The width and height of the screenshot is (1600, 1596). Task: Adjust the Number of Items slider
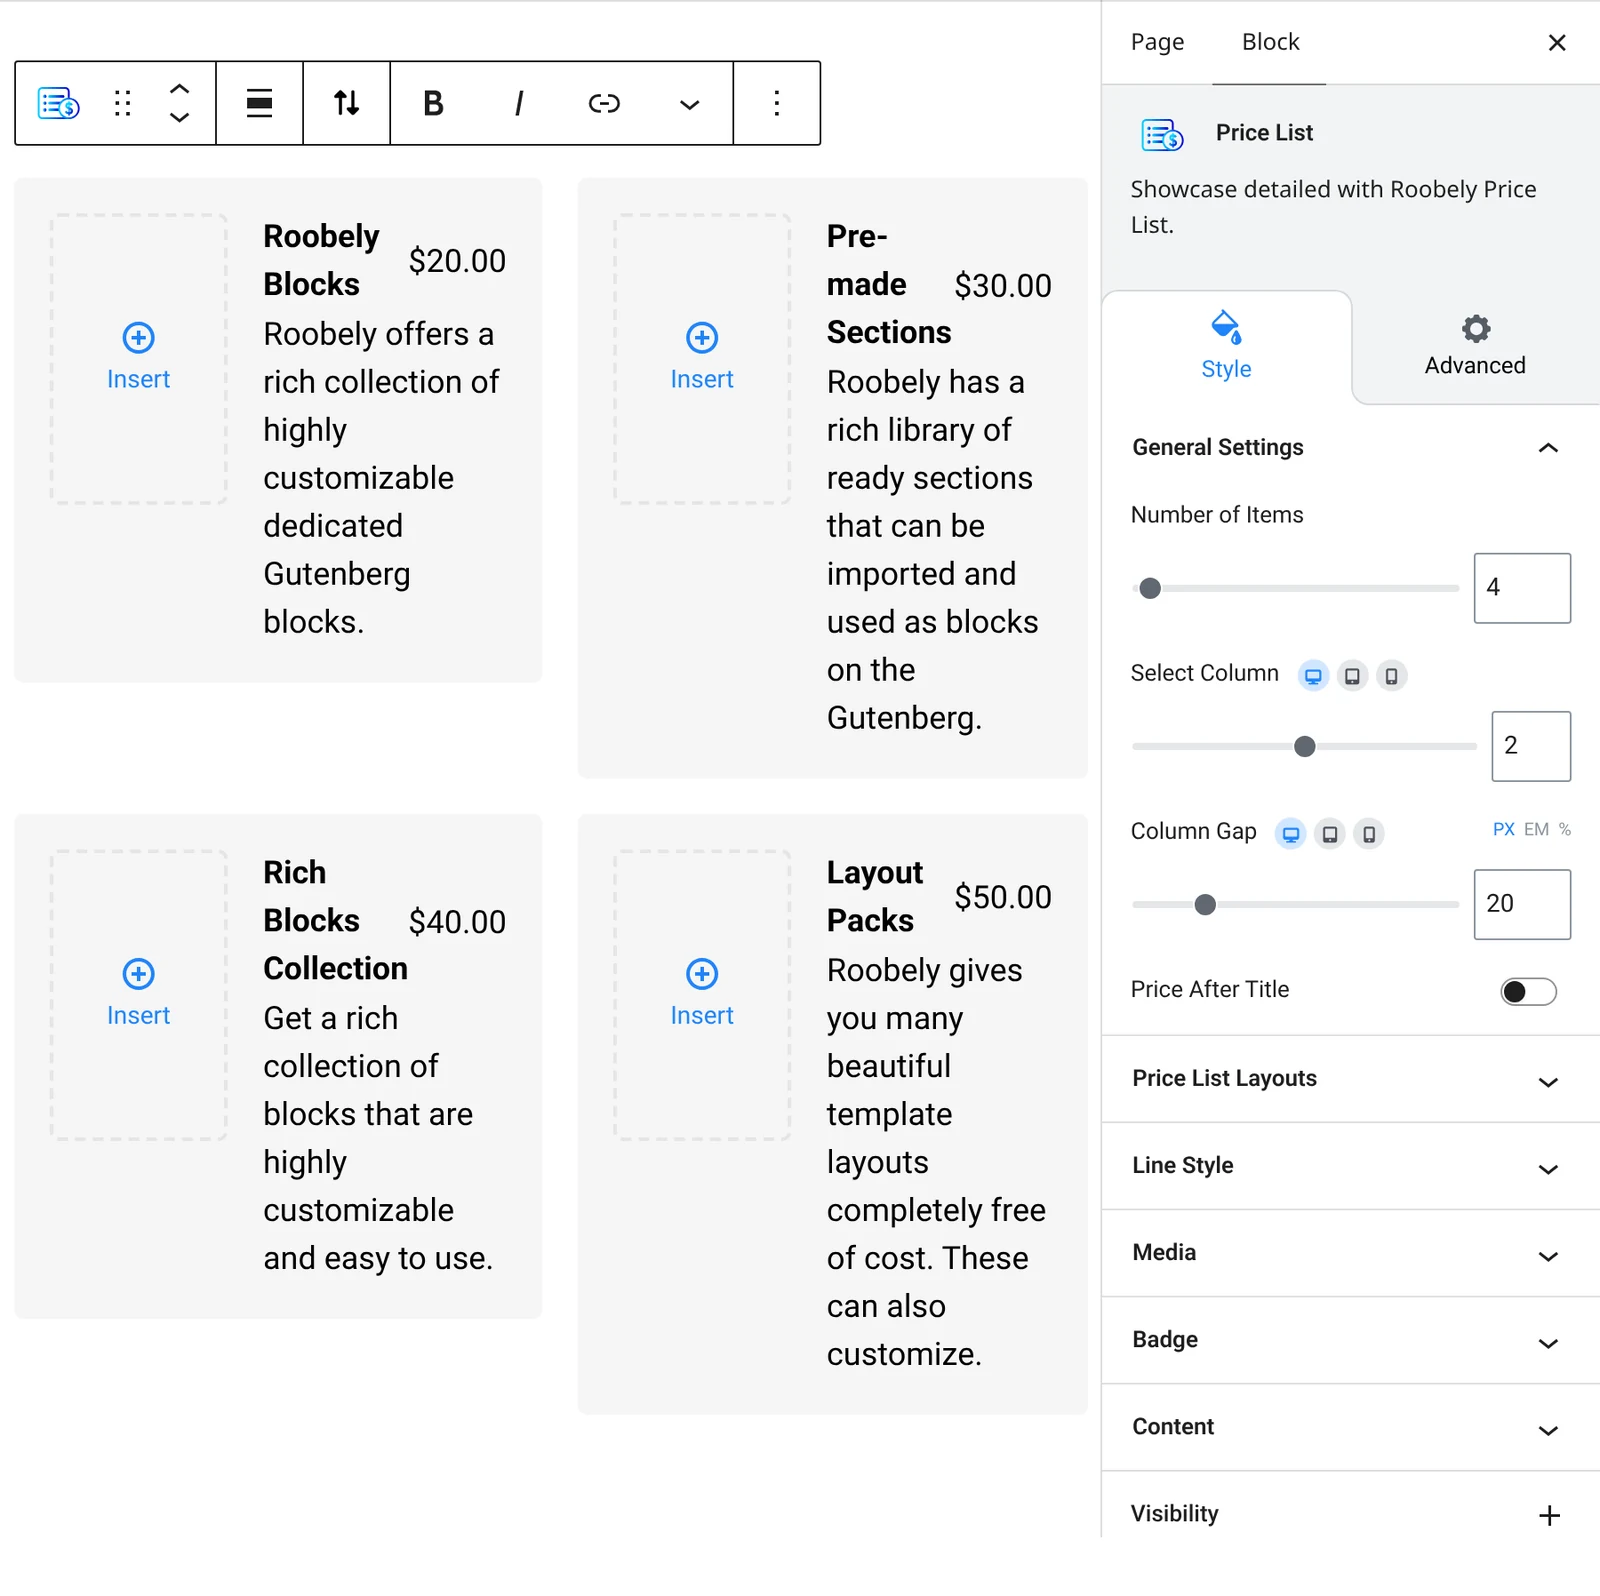pyautogui.click(x=1295, y=588)
